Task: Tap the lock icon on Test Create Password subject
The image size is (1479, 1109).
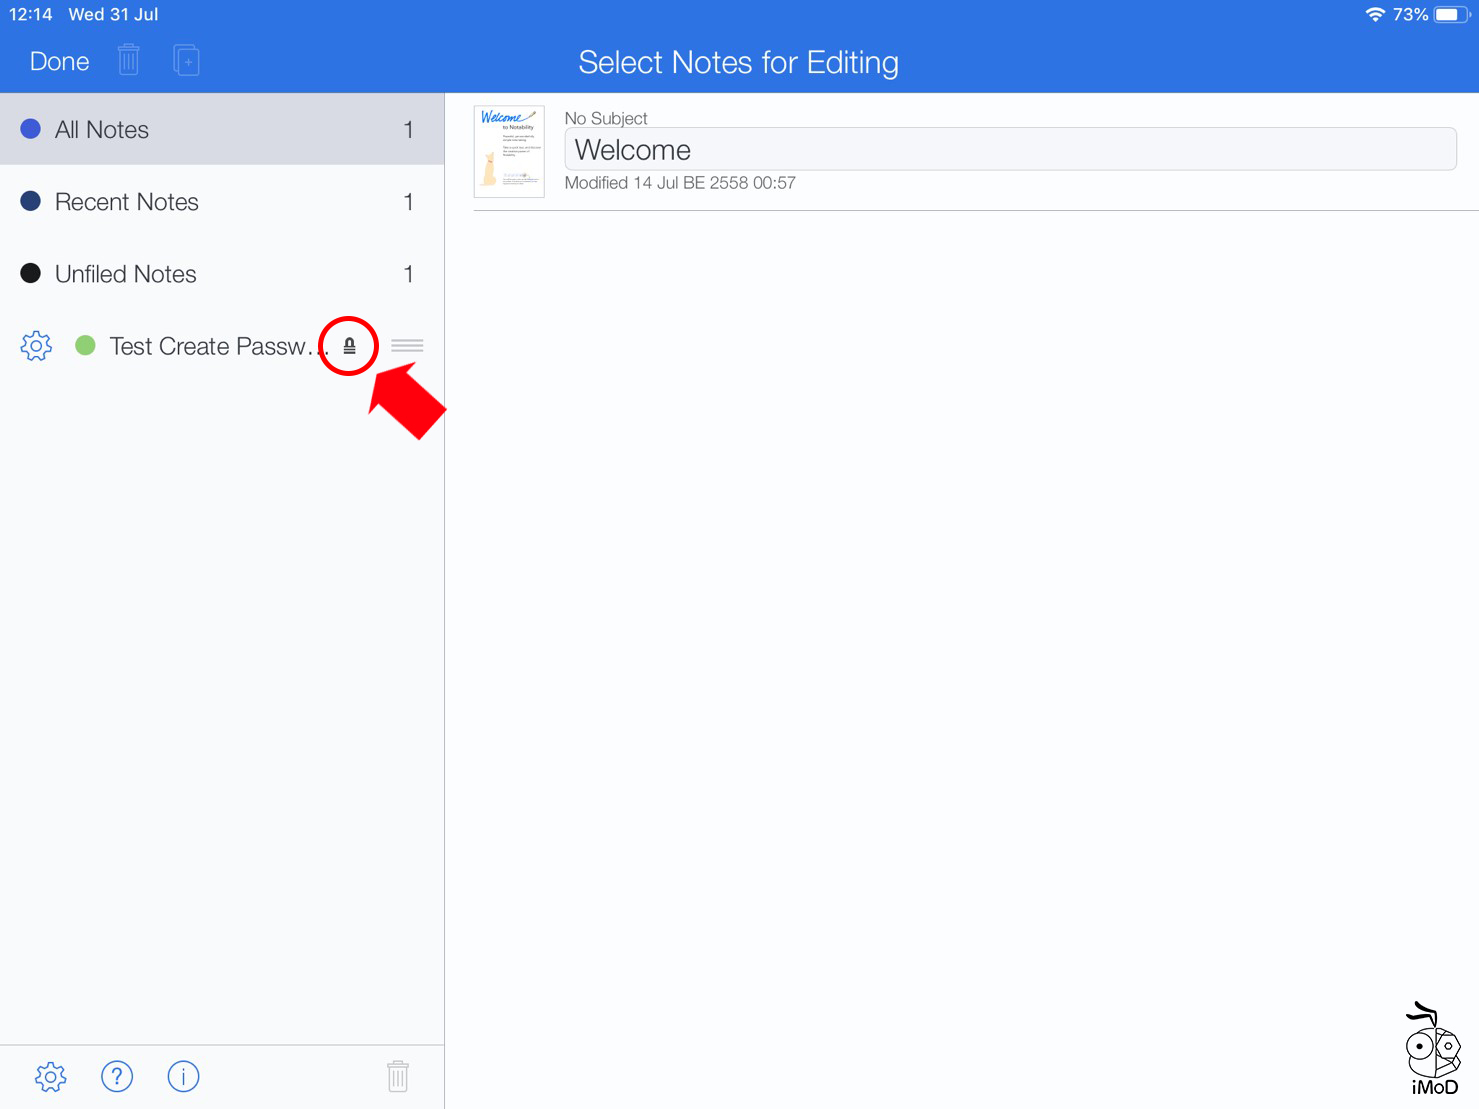Action: tap(348, 345)
